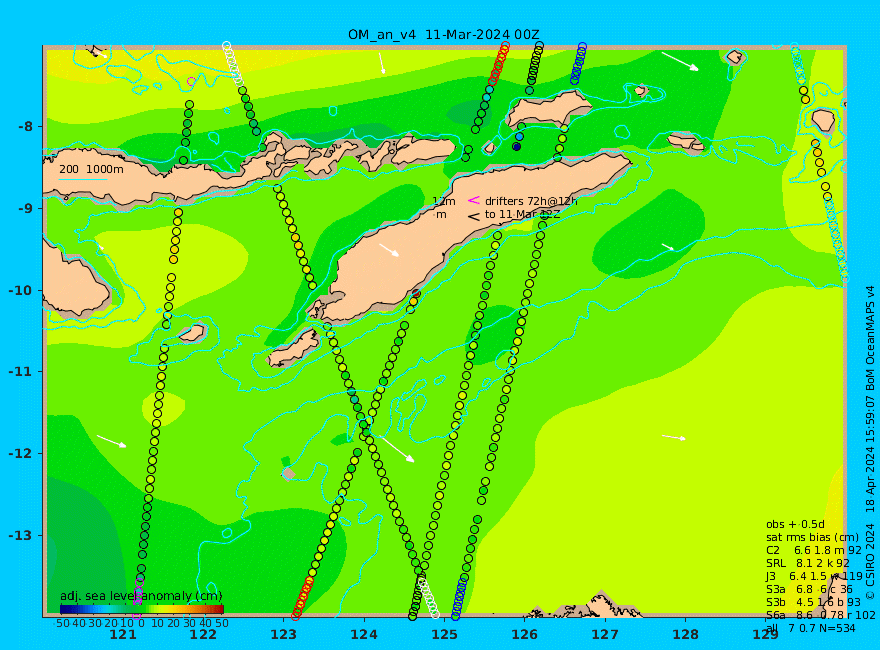Click the cyan depth contour legend line

83,180
